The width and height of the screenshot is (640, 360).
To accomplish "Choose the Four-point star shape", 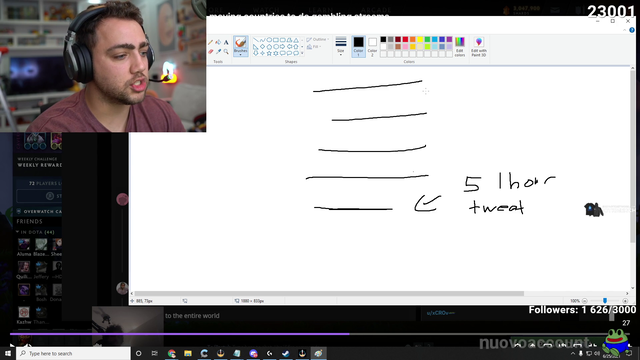I will (x=262, y=53).
